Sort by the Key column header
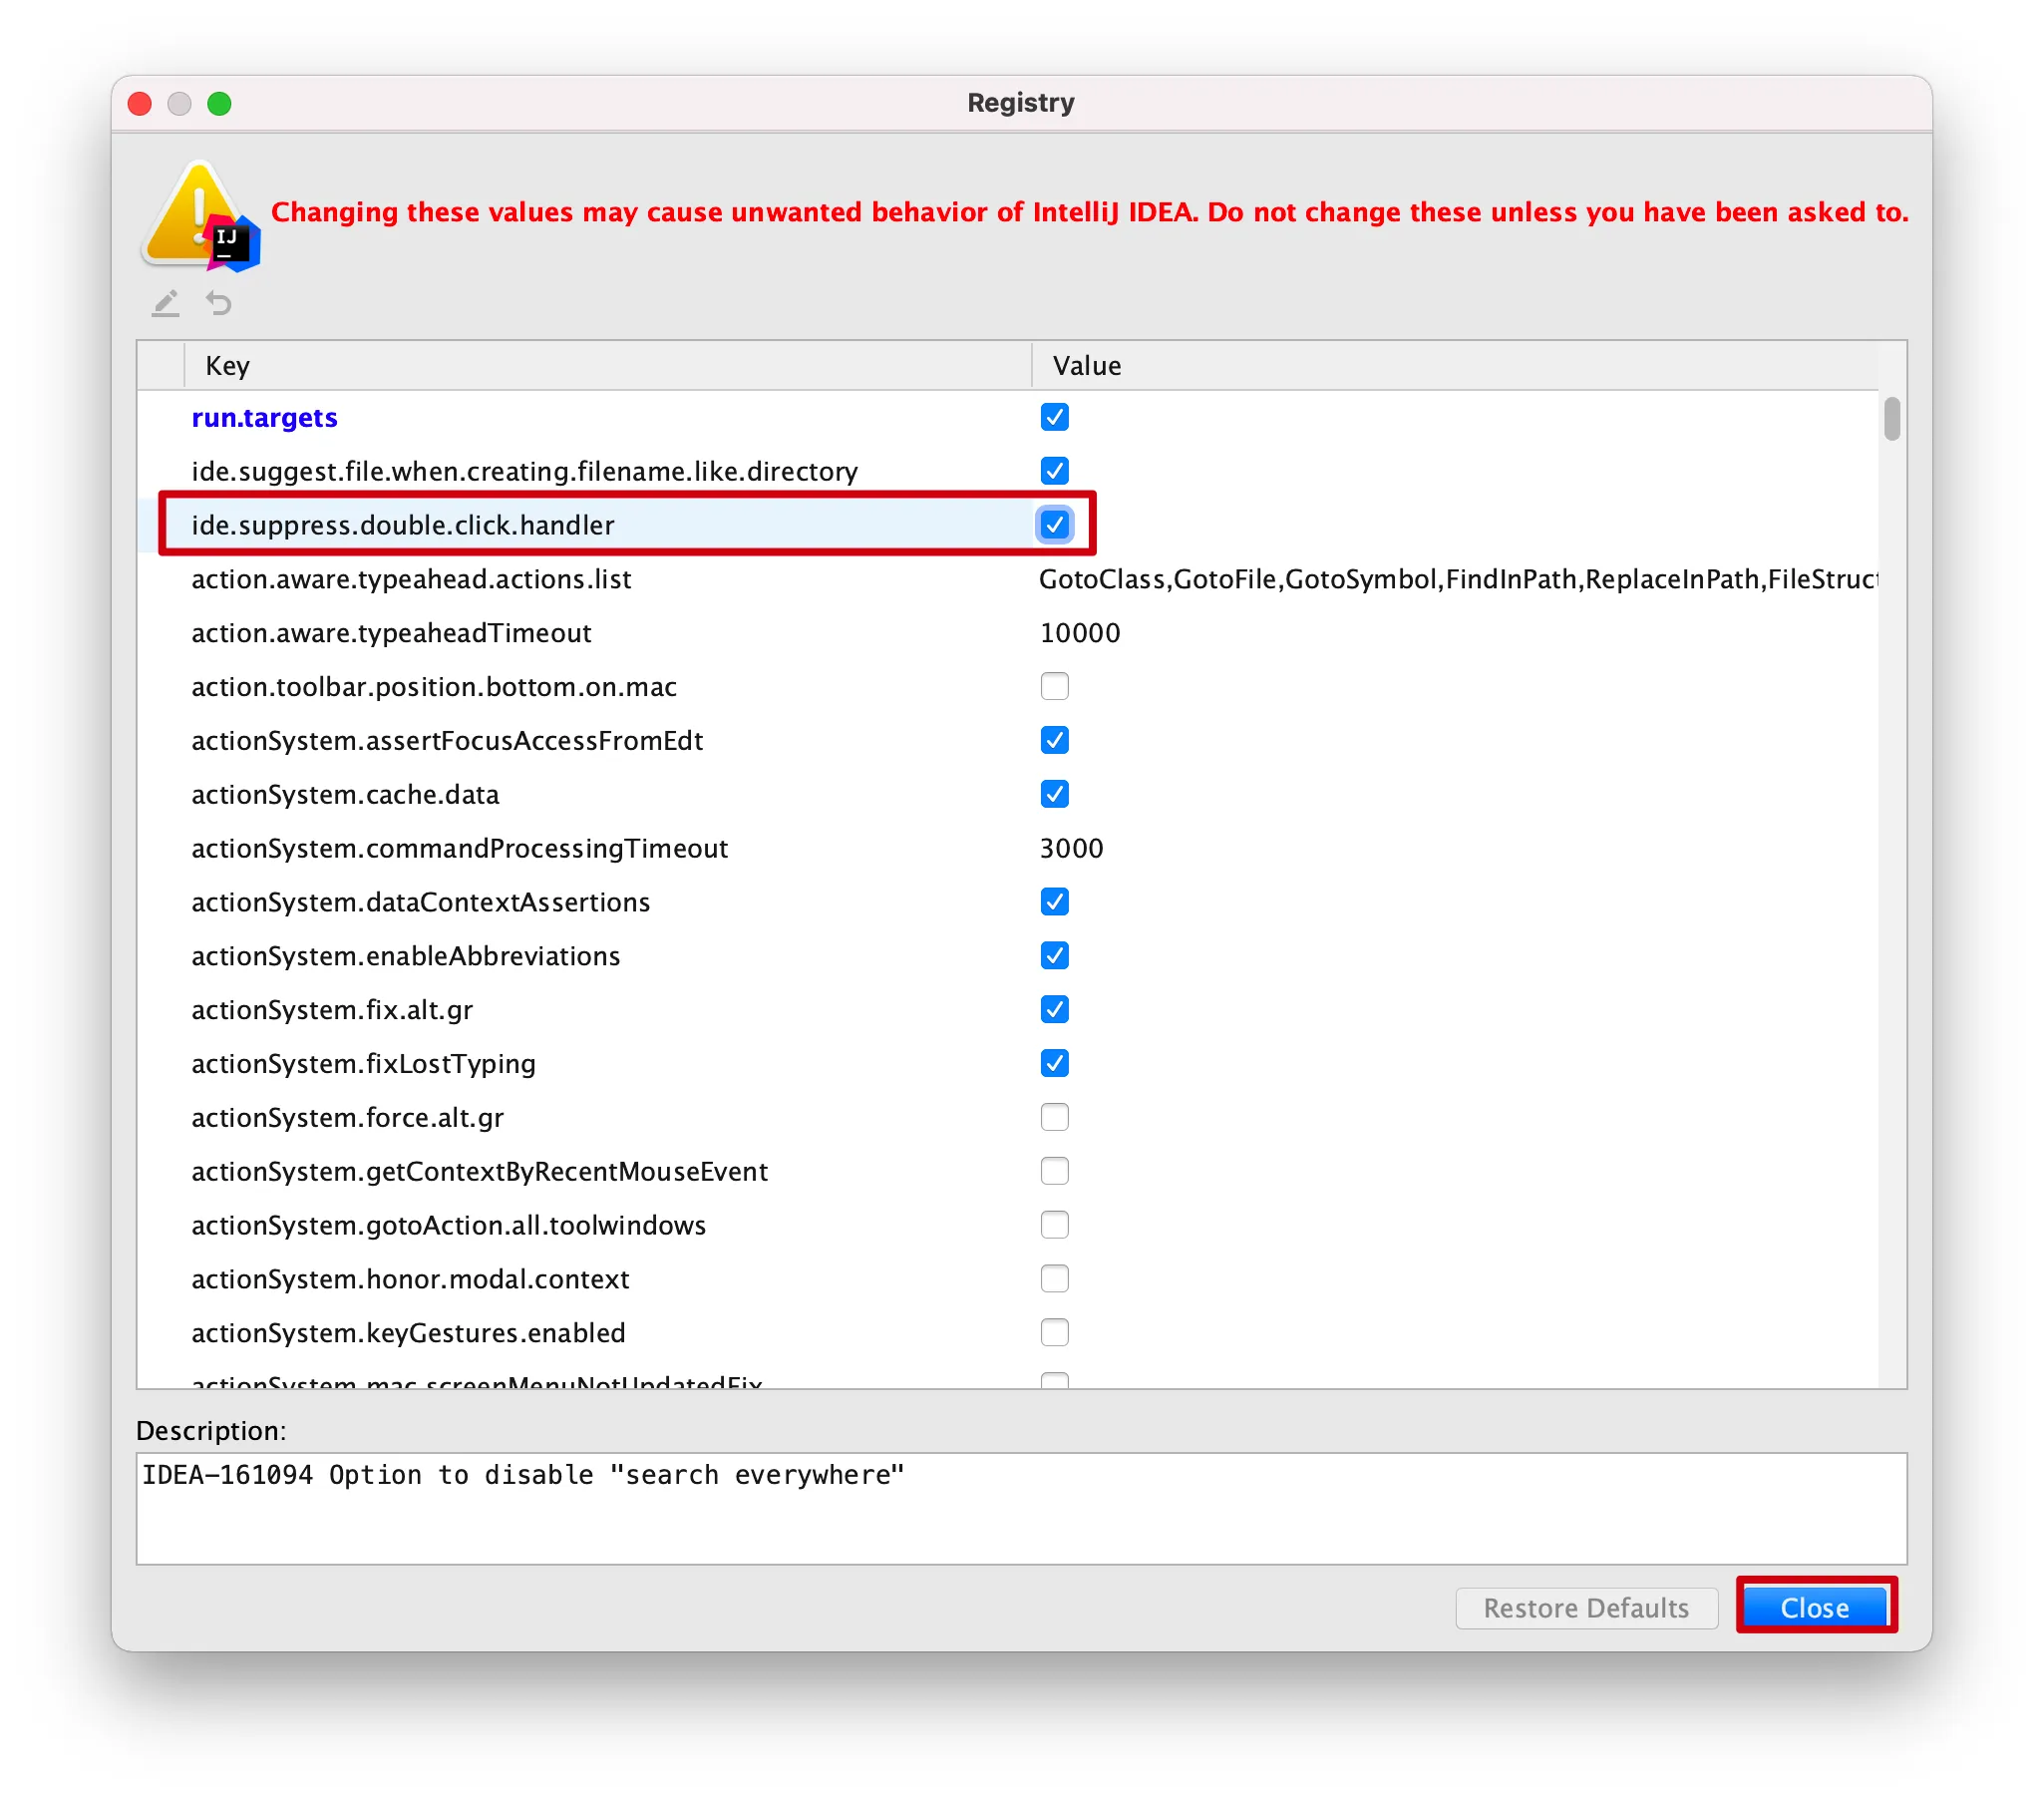The height and width of the screenshot is (1799, 2044). tap(608, 366)
